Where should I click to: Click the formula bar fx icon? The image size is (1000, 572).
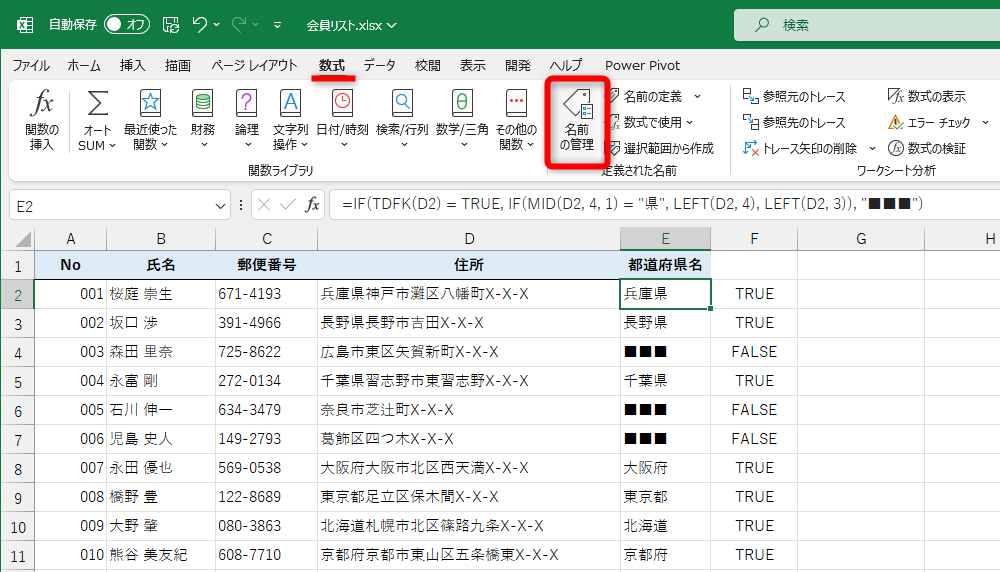(x=312, y=205)
